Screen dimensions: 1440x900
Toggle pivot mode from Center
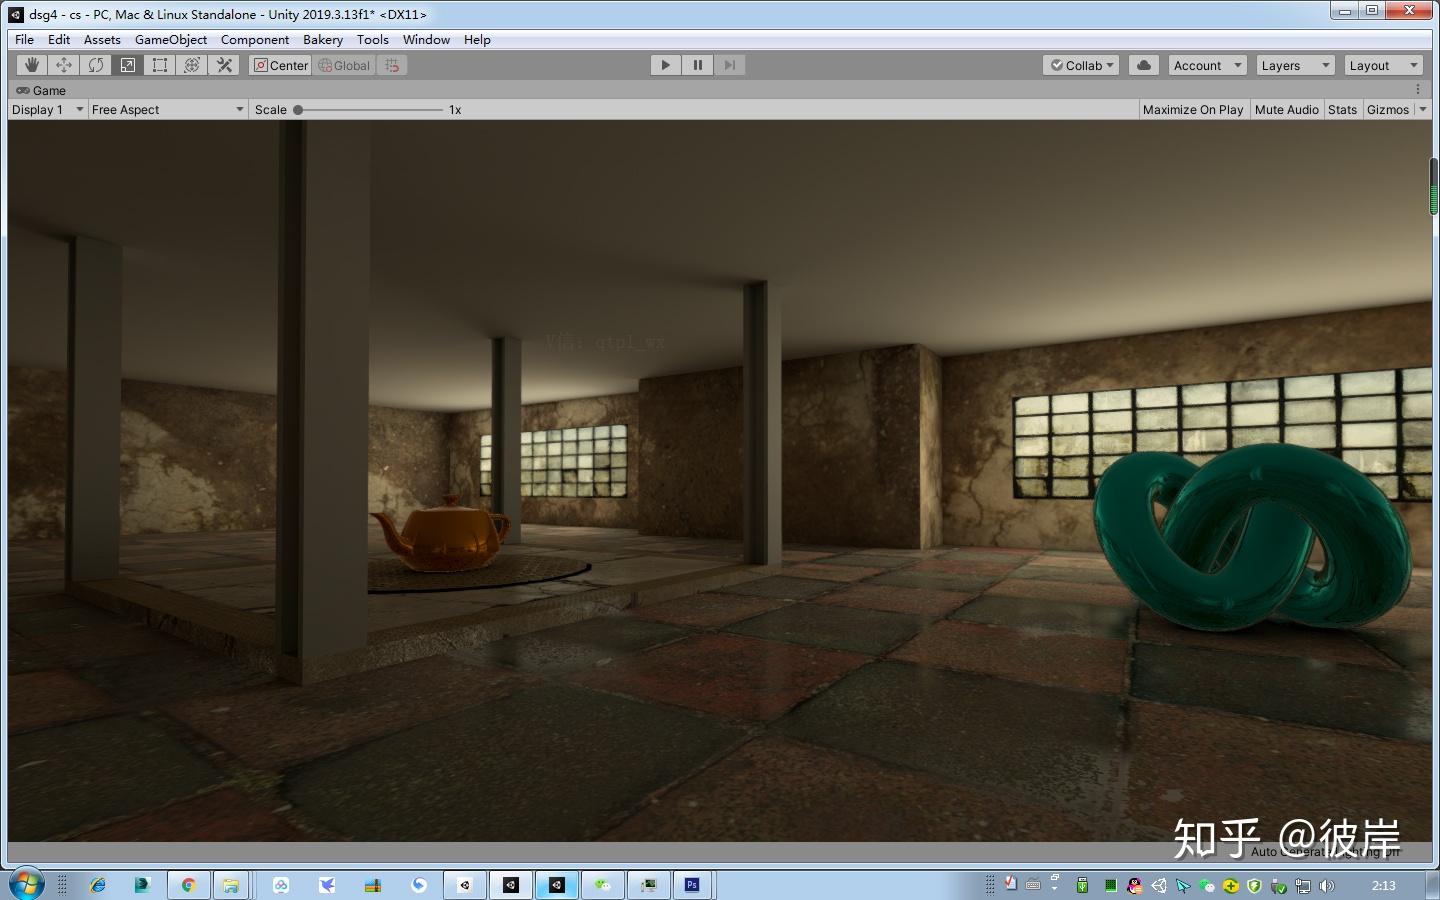(x=280, y=65)
